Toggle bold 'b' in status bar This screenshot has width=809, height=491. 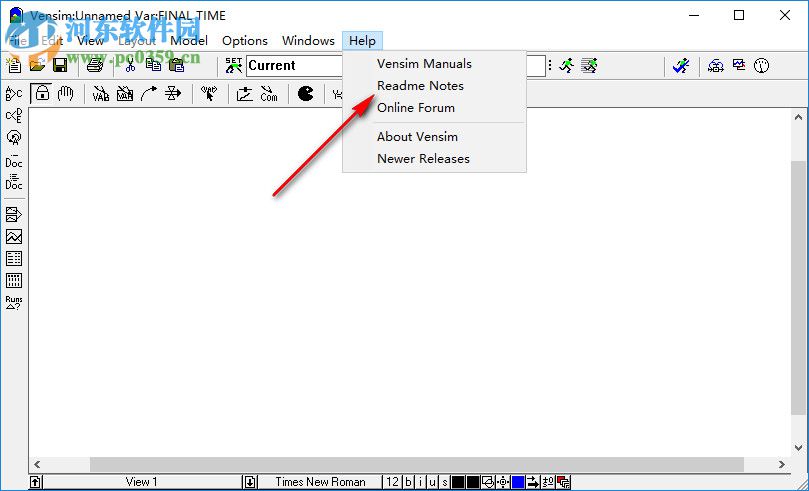pyautogui.click(x=408, y=482)
